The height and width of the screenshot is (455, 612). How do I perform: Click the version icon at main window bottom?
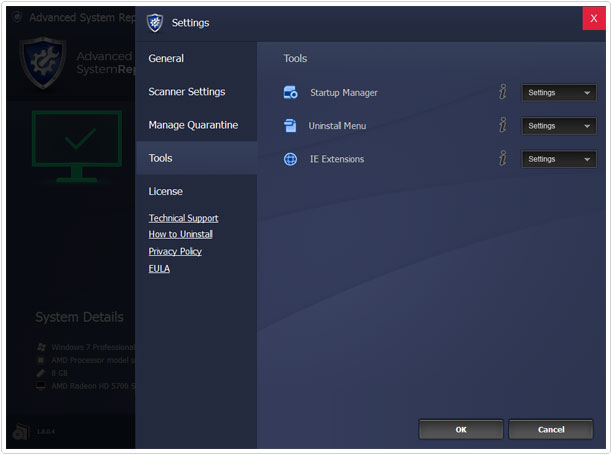[x=20, y=431]
